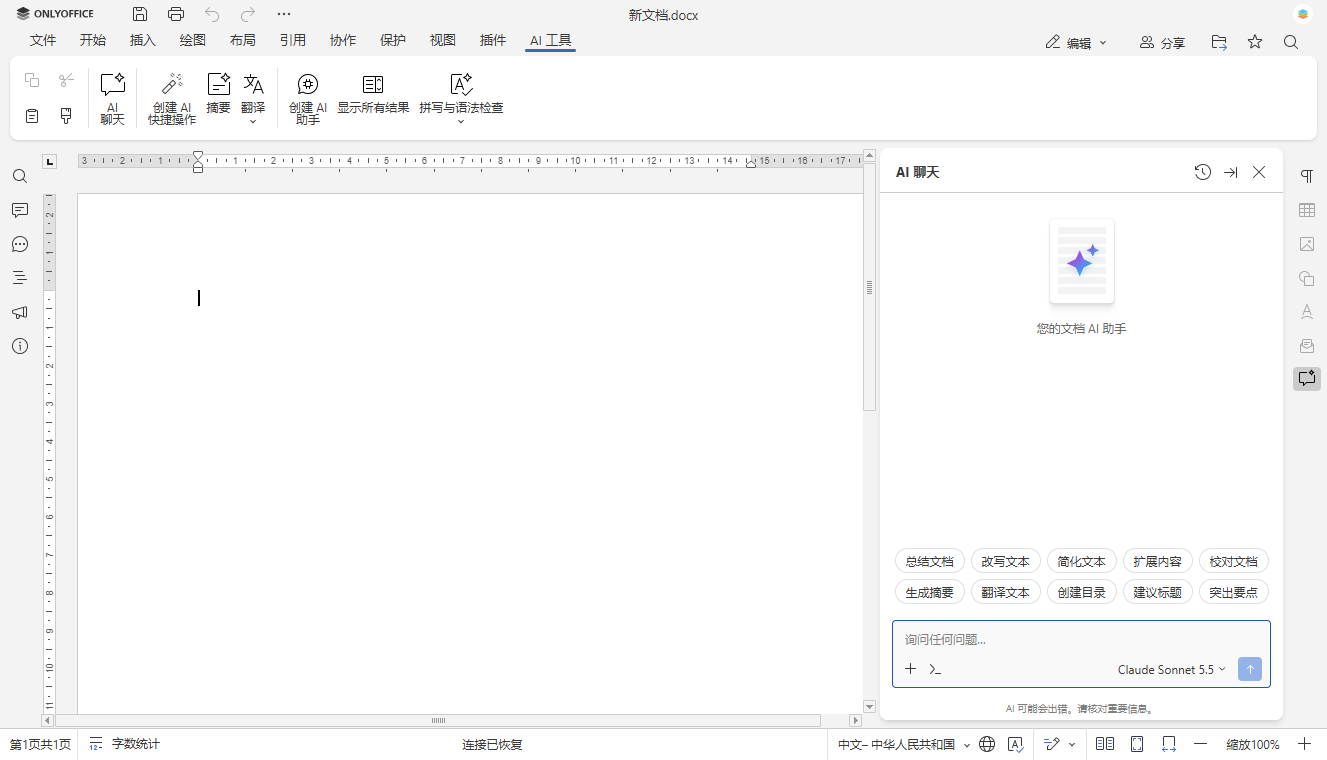Image resolution: width=1327 pixels, height=760 pixels.
Task: Open 中文-中华人民共和国 language dropdown
Action: pos(904,744)
